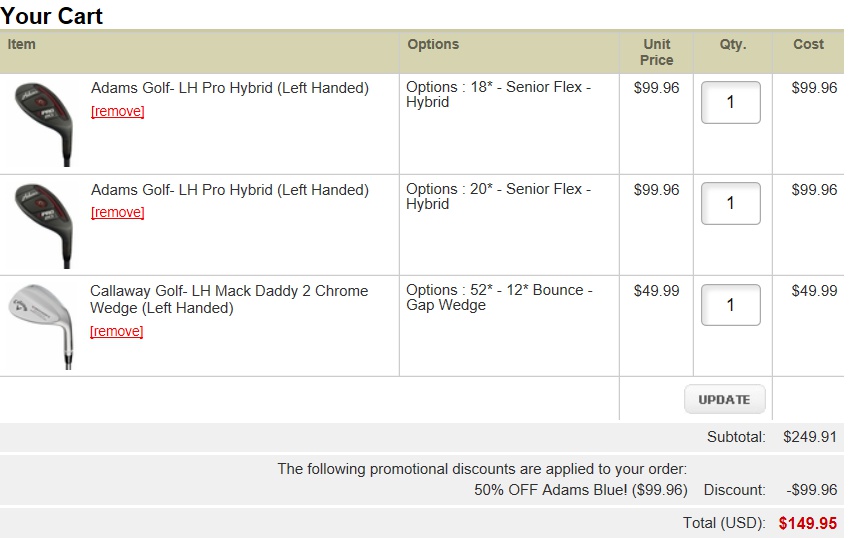Click quantity field for 18* hybrid

click(x=730, y=102)
